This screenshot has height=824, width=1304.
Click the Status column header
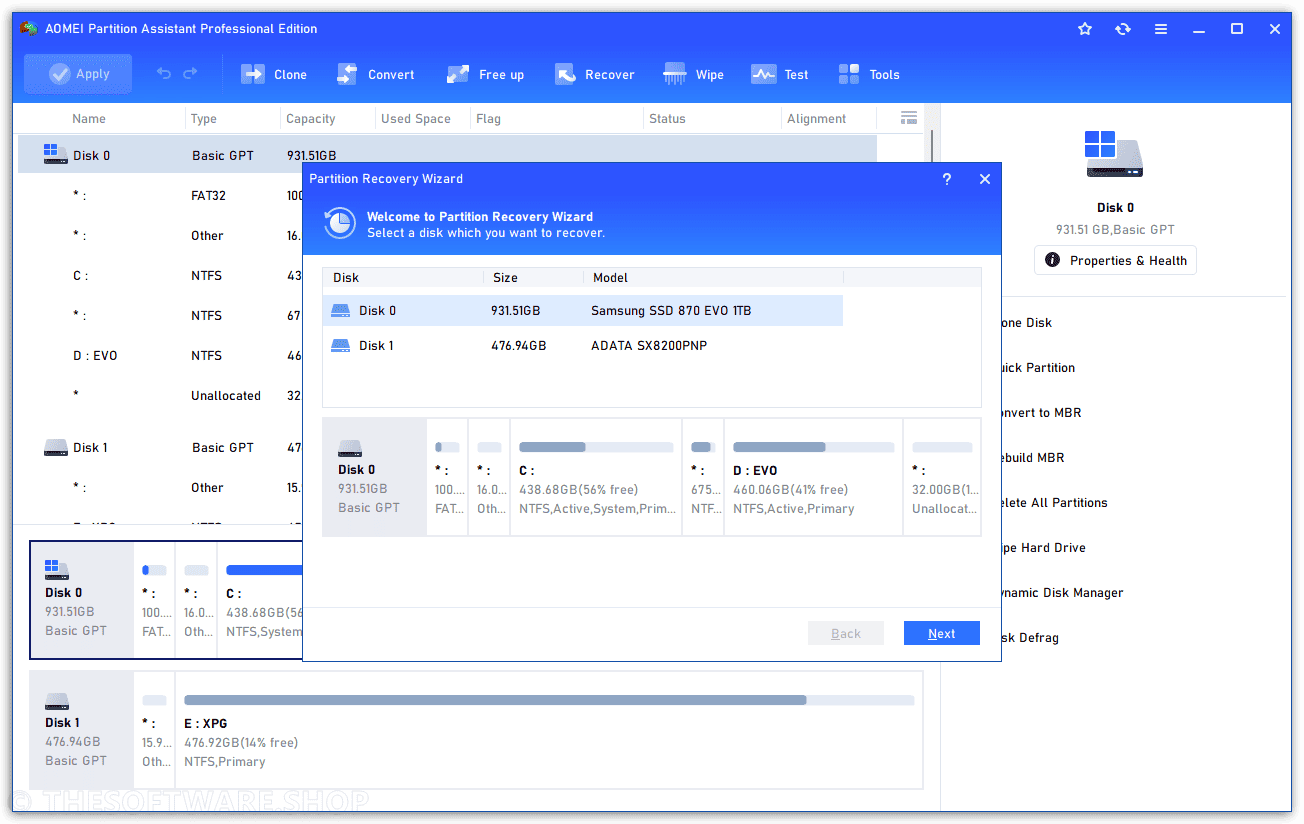click(x=667, y=118)
